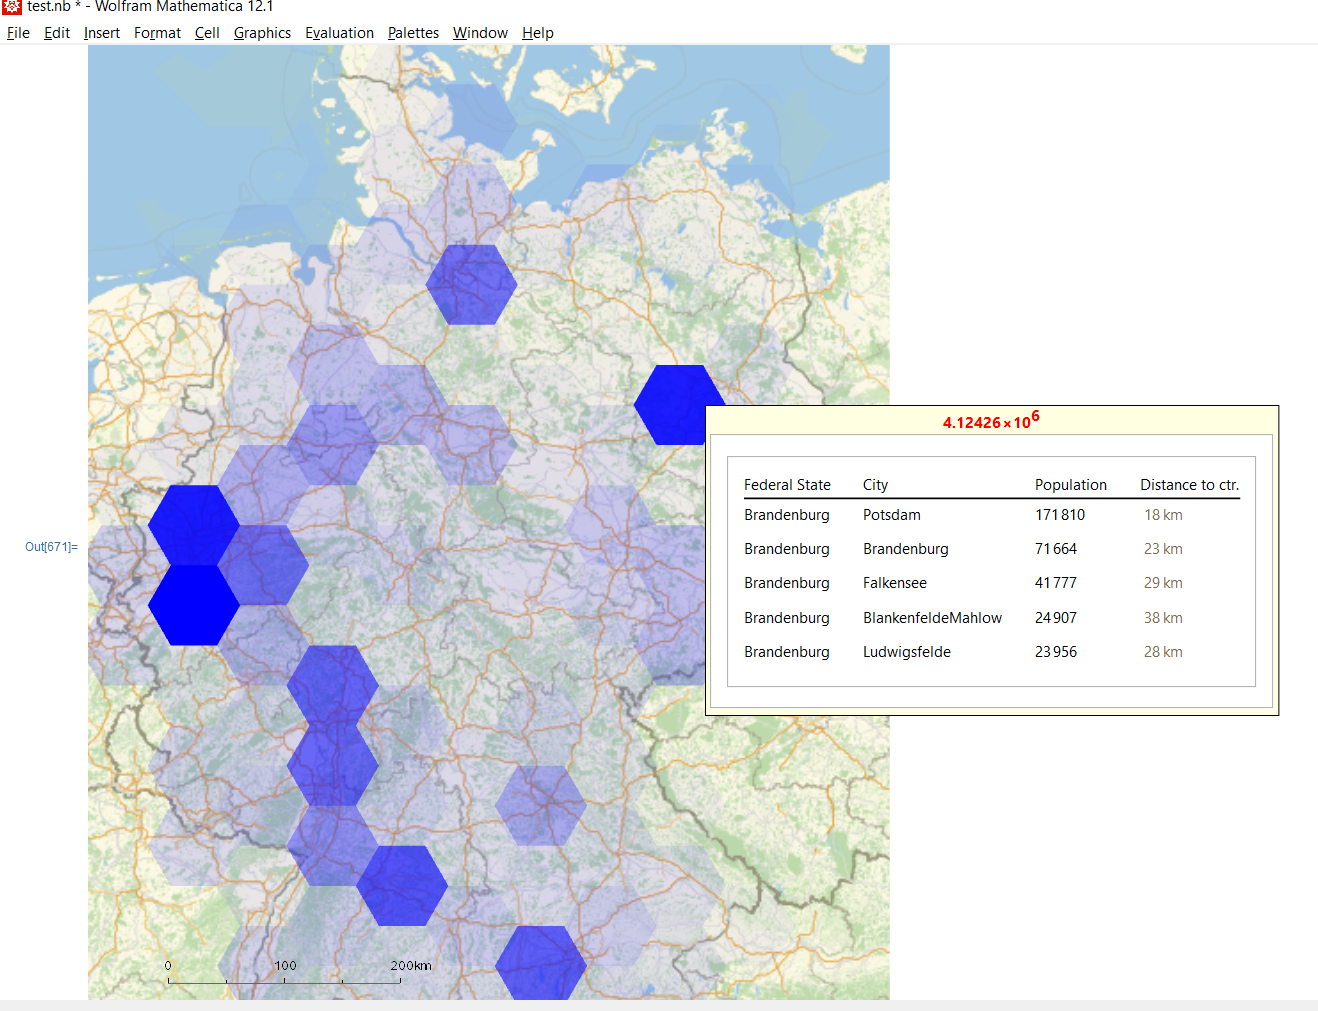Click population value 171810

point(1060,515)
